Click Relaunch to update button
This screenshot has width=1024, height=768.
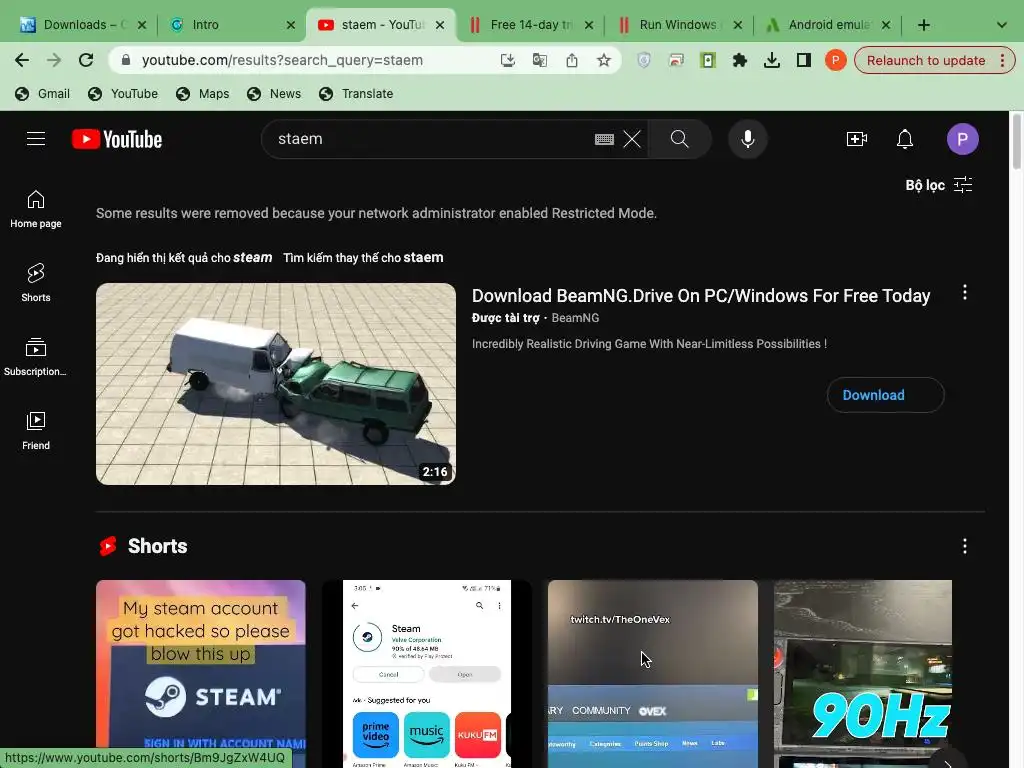[x=926, y=60]
